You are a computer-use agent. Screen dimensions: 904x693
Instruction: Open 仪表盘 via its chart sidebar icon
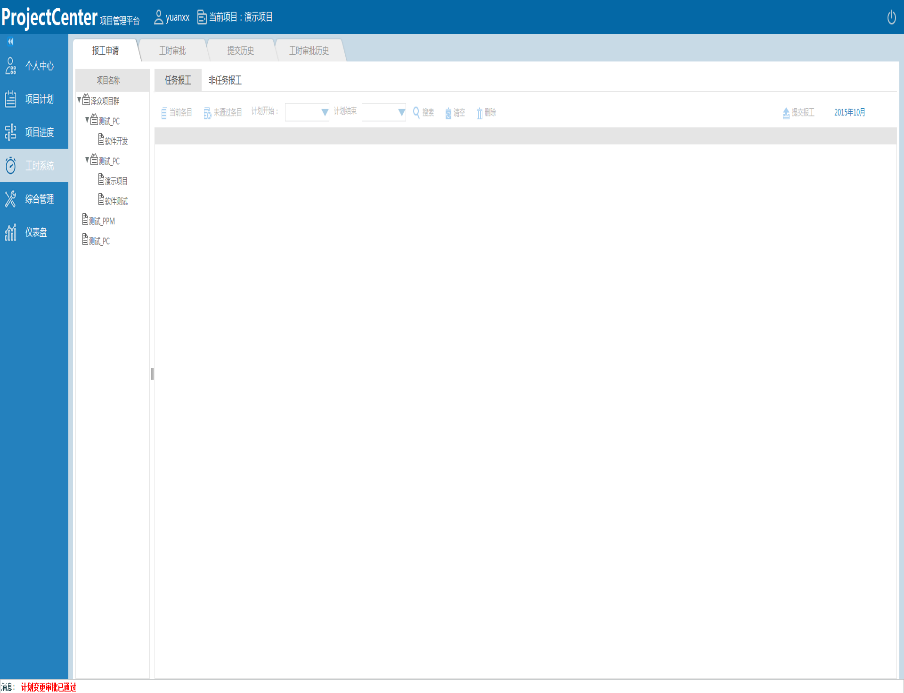(12, 232)
